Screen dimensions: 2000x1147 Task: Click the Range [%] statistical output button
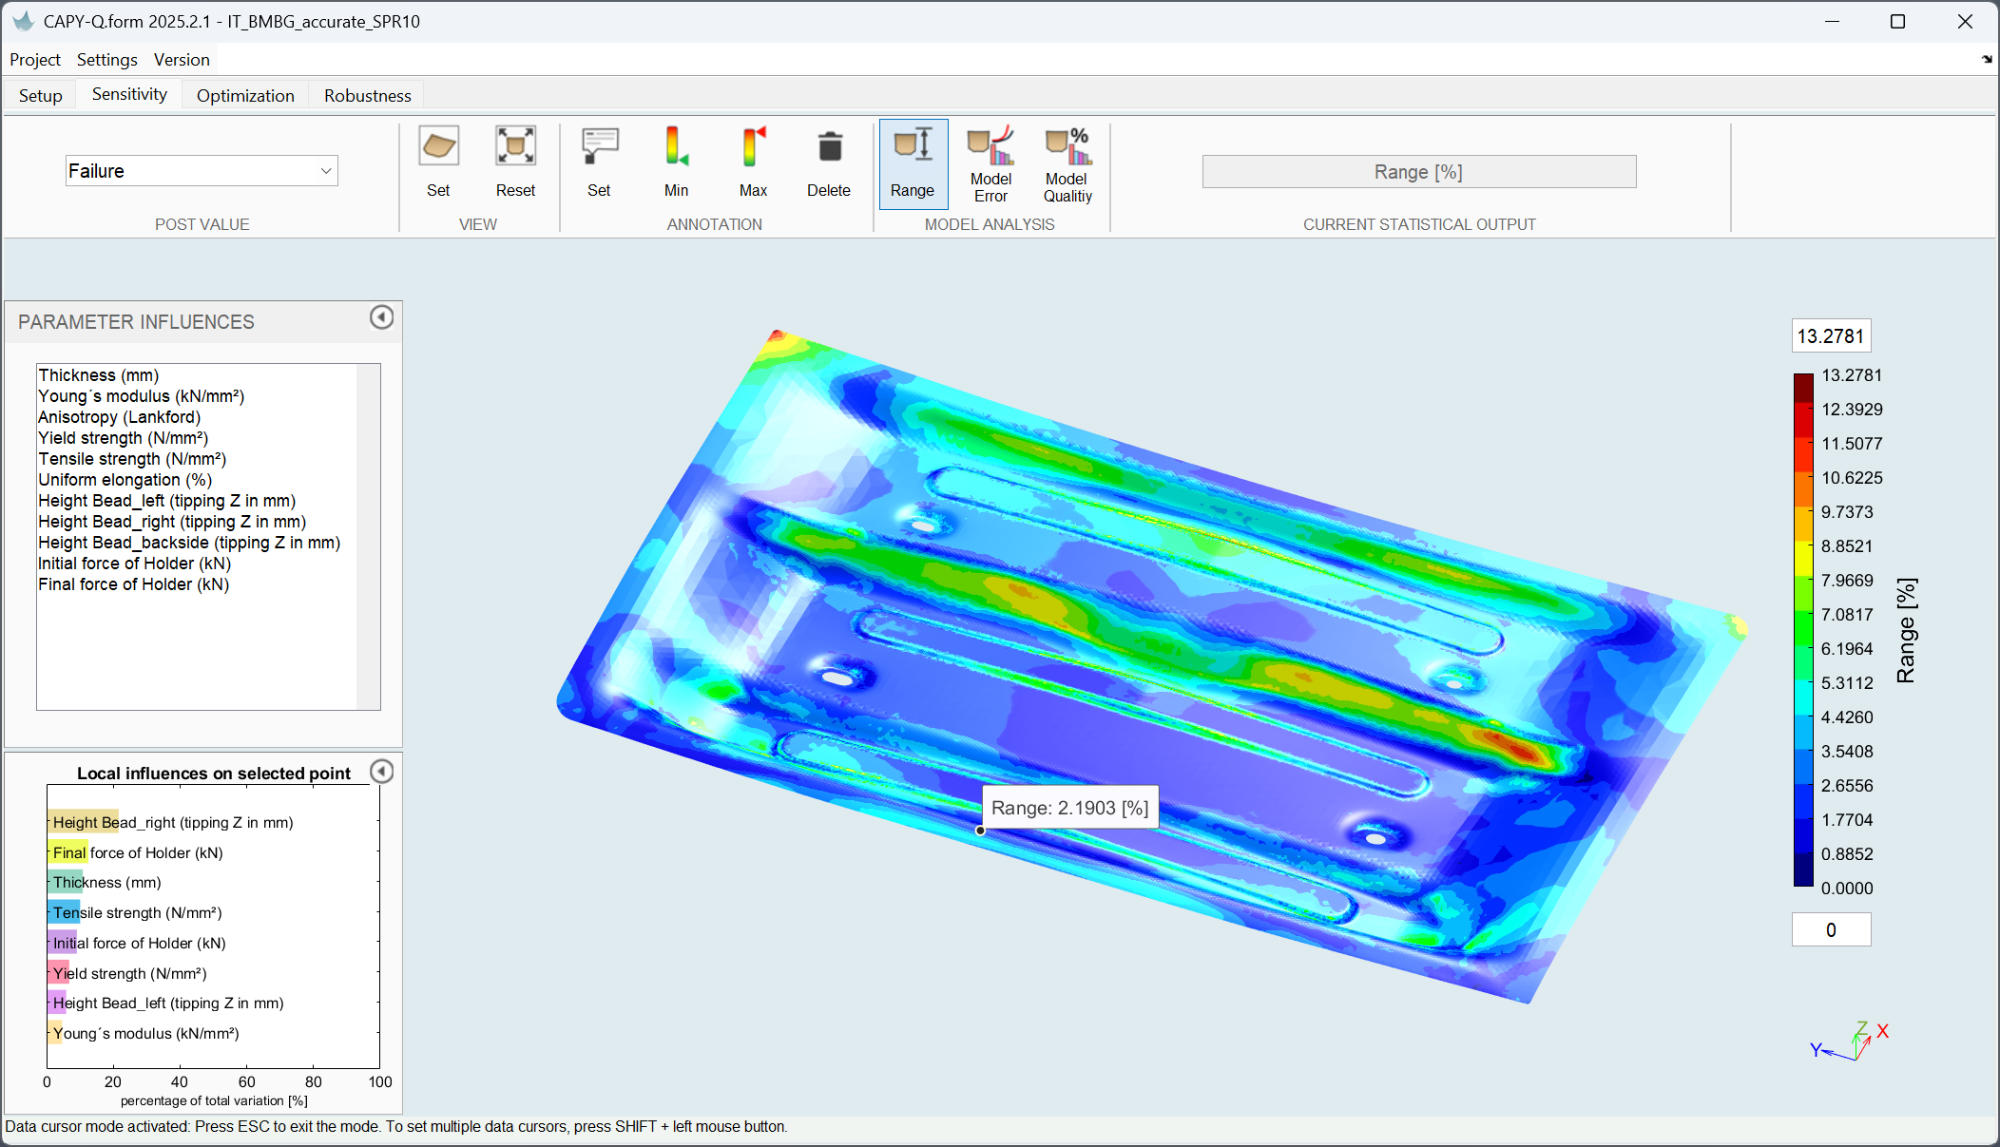(1419, 172)
